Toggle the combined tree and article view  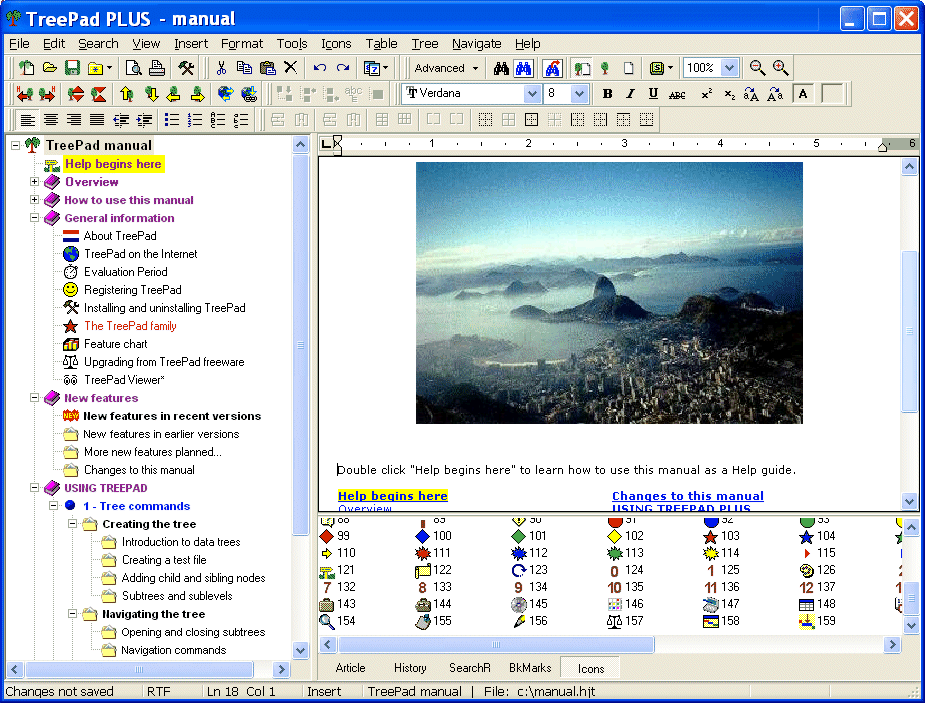coord(582,68)
